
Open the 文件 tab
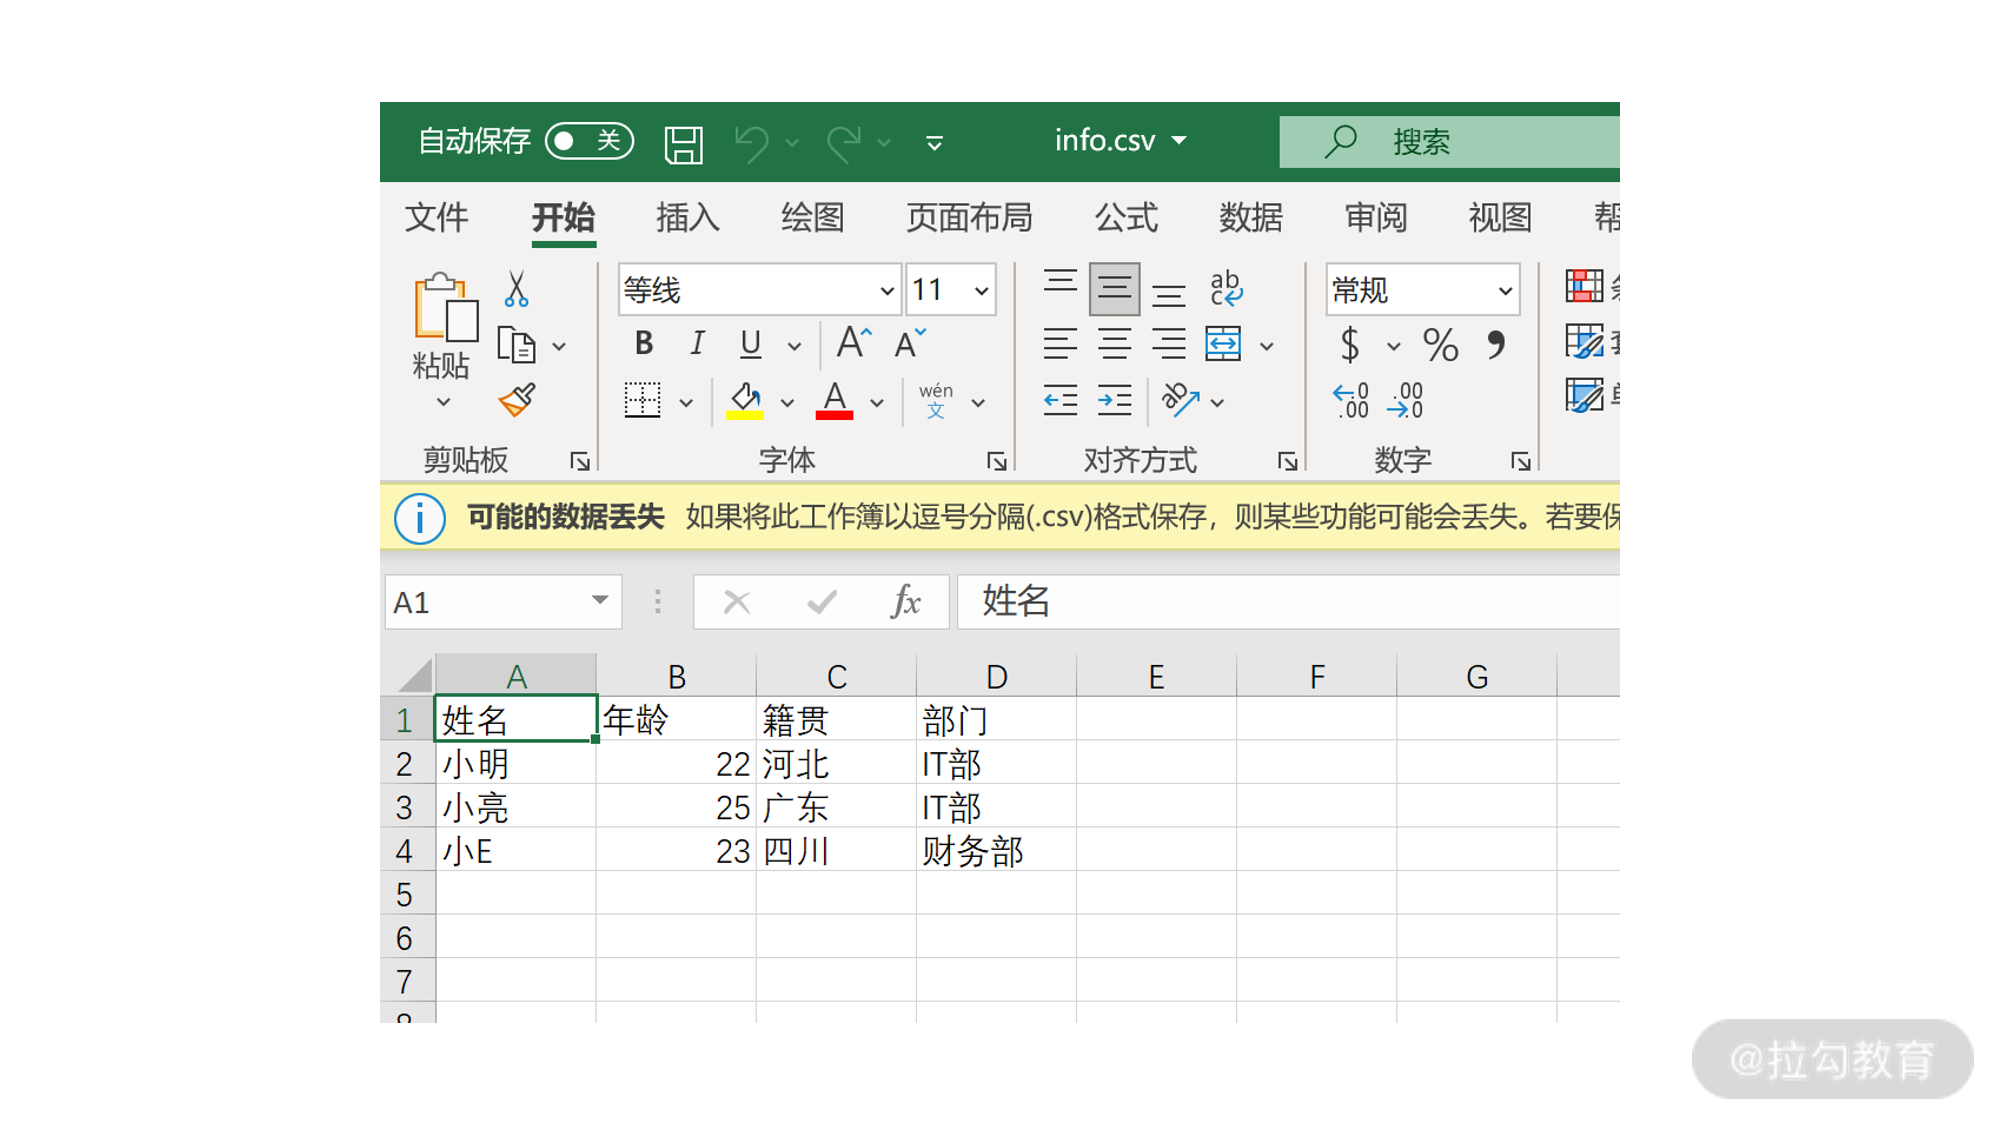click(x=437, y=217)
